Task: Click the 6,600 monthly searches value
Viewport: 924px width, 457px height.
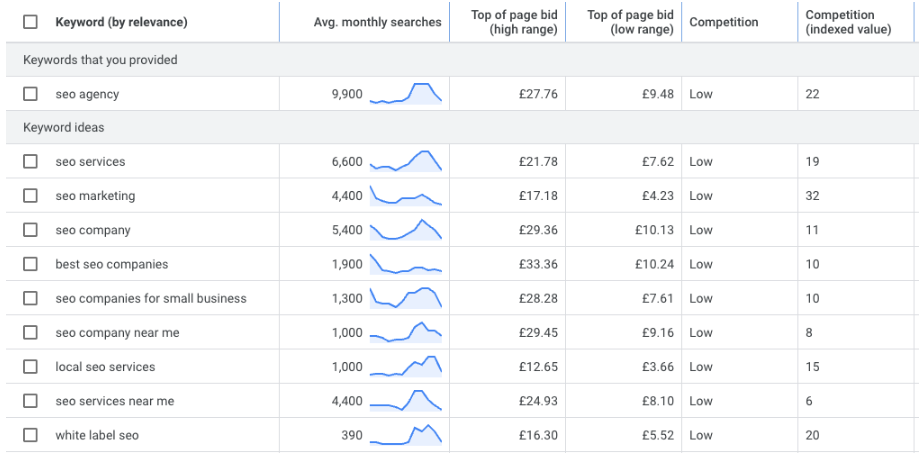Action: tap(348, 161)
